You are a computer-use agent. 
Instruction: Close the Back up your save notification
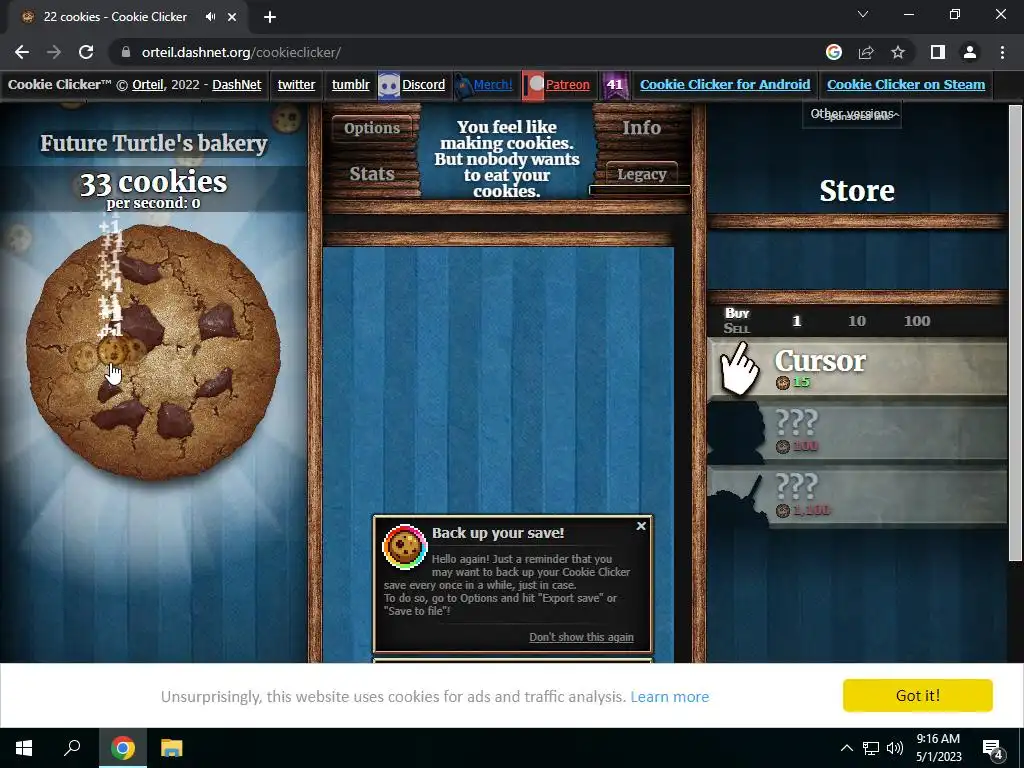point(641,526)
